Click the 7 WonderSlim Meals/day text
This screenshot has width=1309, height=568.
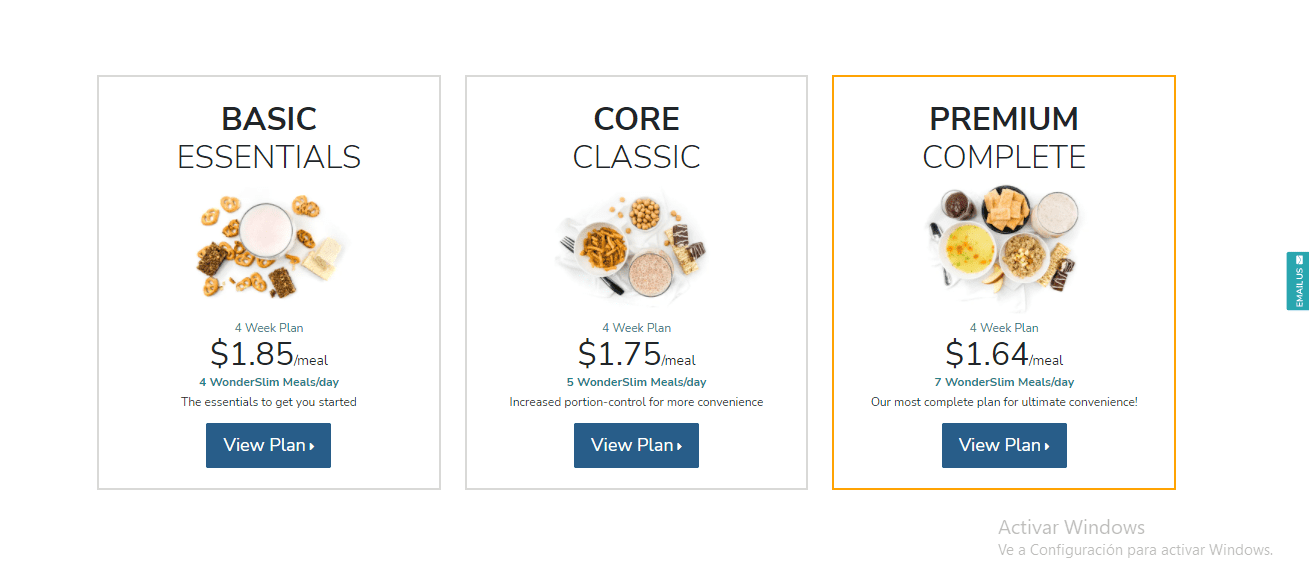1004,382
